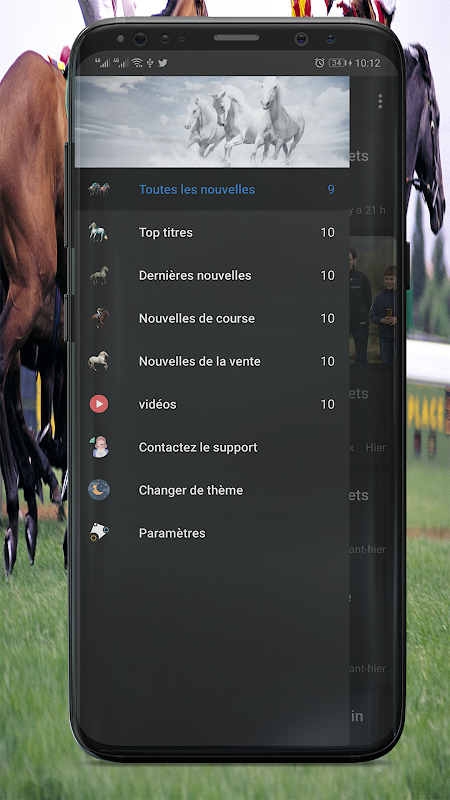Tap the racing horses icon beside Toutes les nouvelles
Image resolution: width=450 pixels, height=800 pixels.
pos(99,189)
